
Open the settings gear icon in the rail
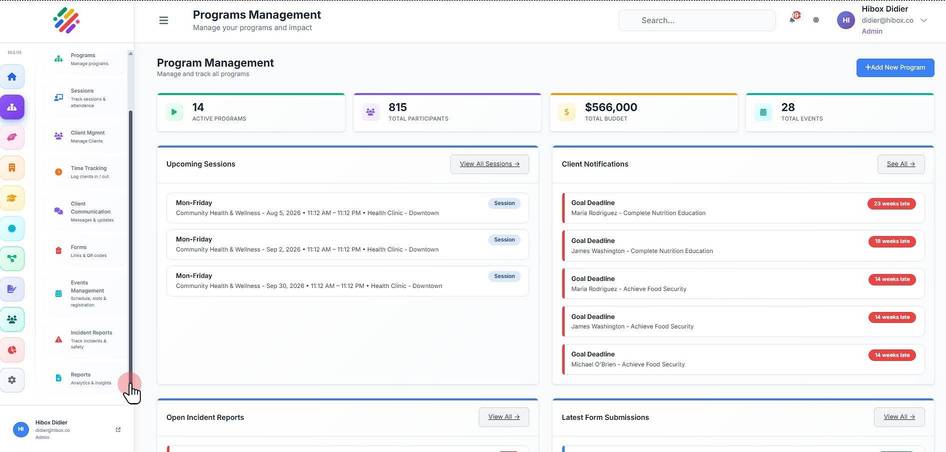tap(12, 380)
